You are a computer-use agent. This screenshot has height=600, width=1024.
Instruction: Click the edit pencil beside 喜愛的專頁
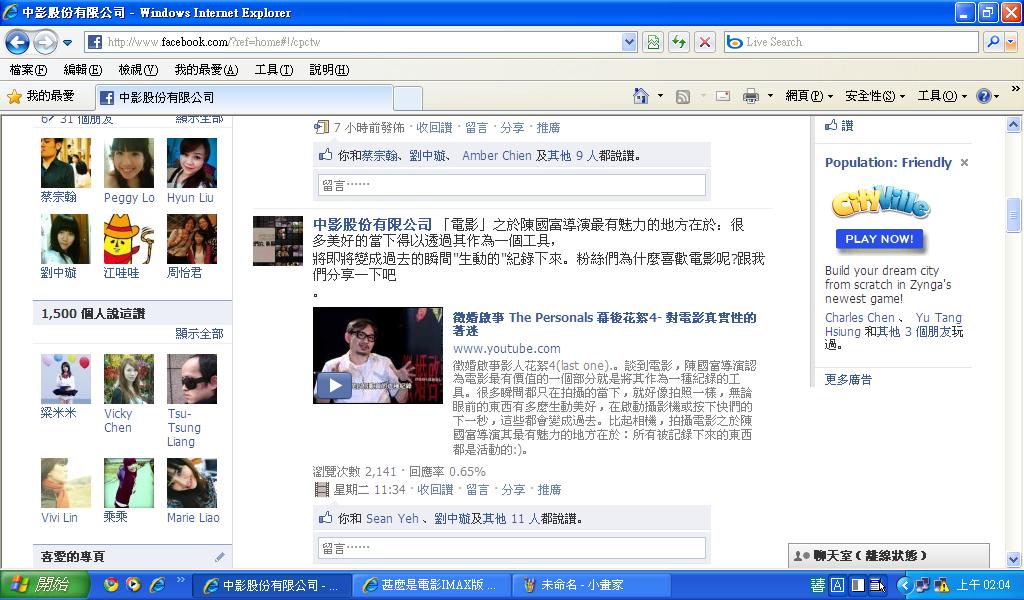coord(219,557)
